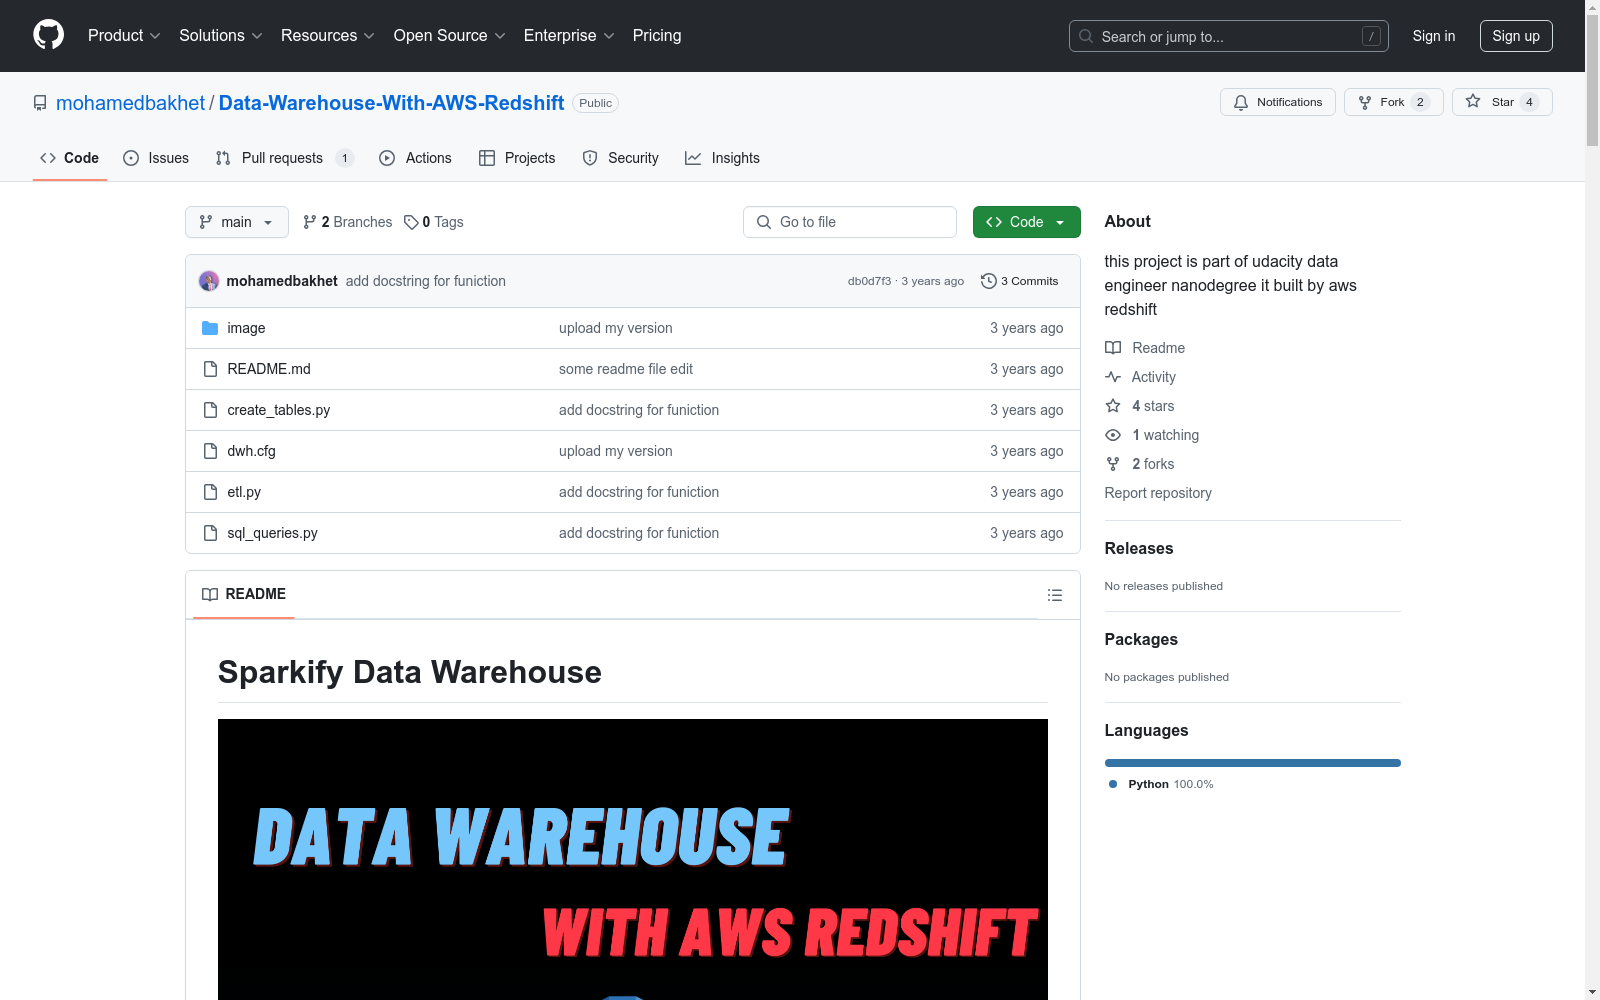Open the Pricing page link
This screenshot has width=1600, height=1000.
657,36
